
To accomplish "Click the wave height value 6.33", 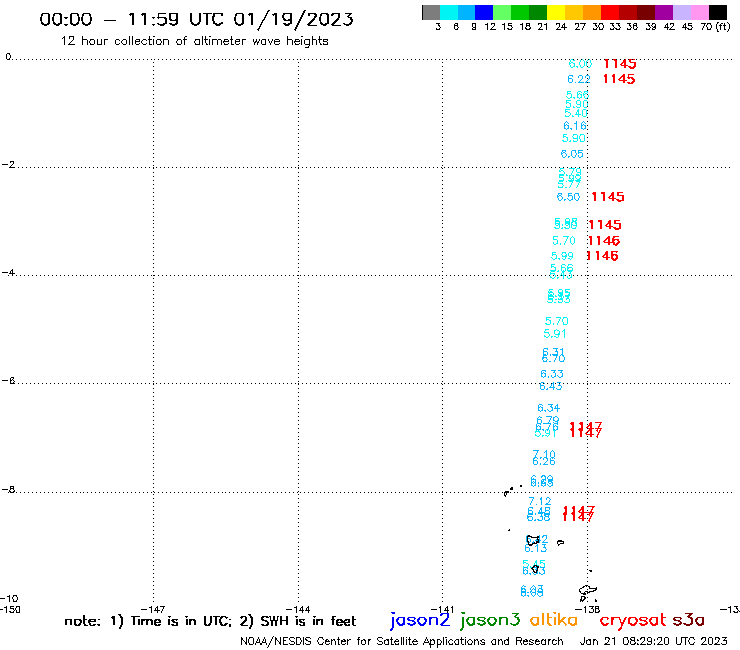I will click(552, 374).
